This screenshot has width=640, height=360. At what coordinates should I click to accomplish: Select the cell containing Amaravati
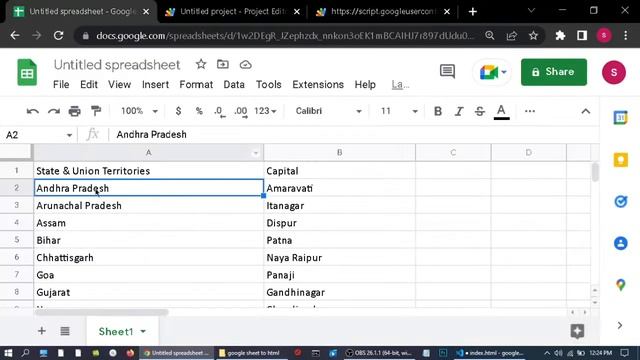coord(339,188)
